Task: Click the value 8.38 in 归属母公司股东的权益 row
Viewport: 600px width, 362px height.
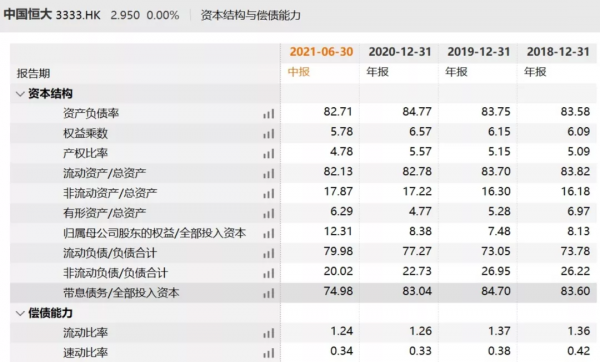Action: pyautogui.click(x=420, y=231)
